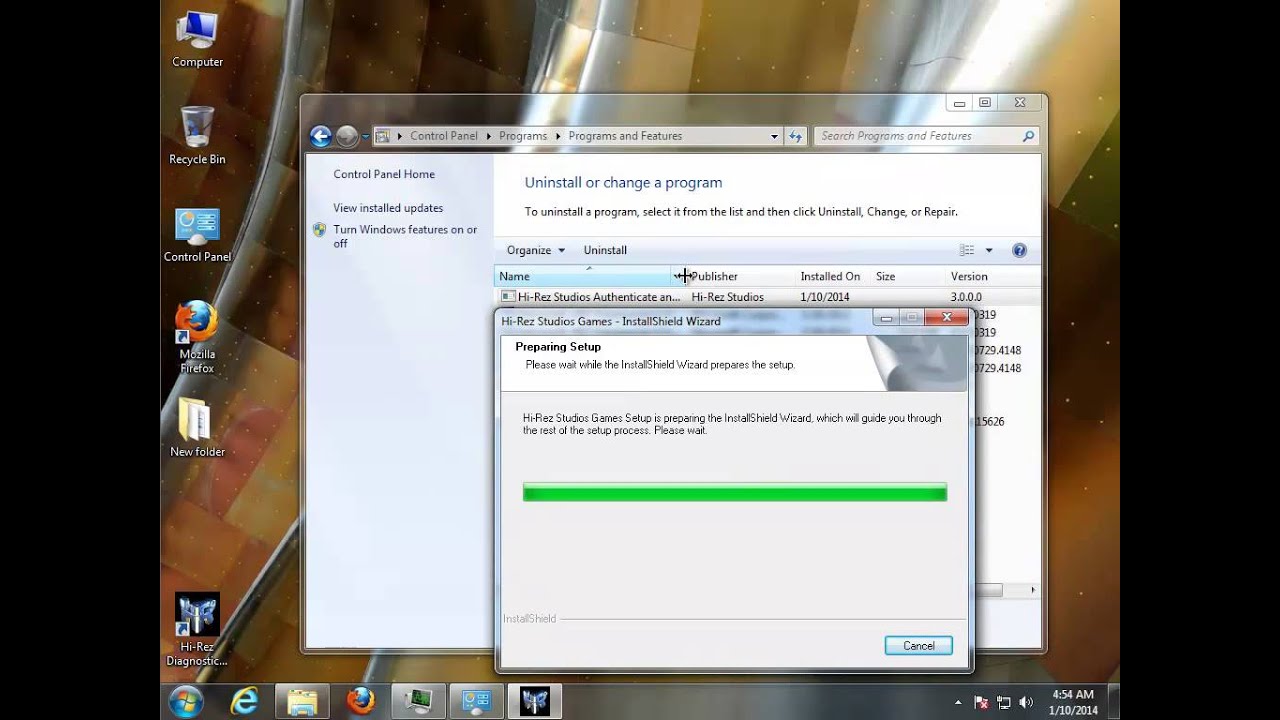Image resolution: width=1280 pixels, height=720 pixels.
Task: Open the volume tray icon
Action: coord(1026,703)
